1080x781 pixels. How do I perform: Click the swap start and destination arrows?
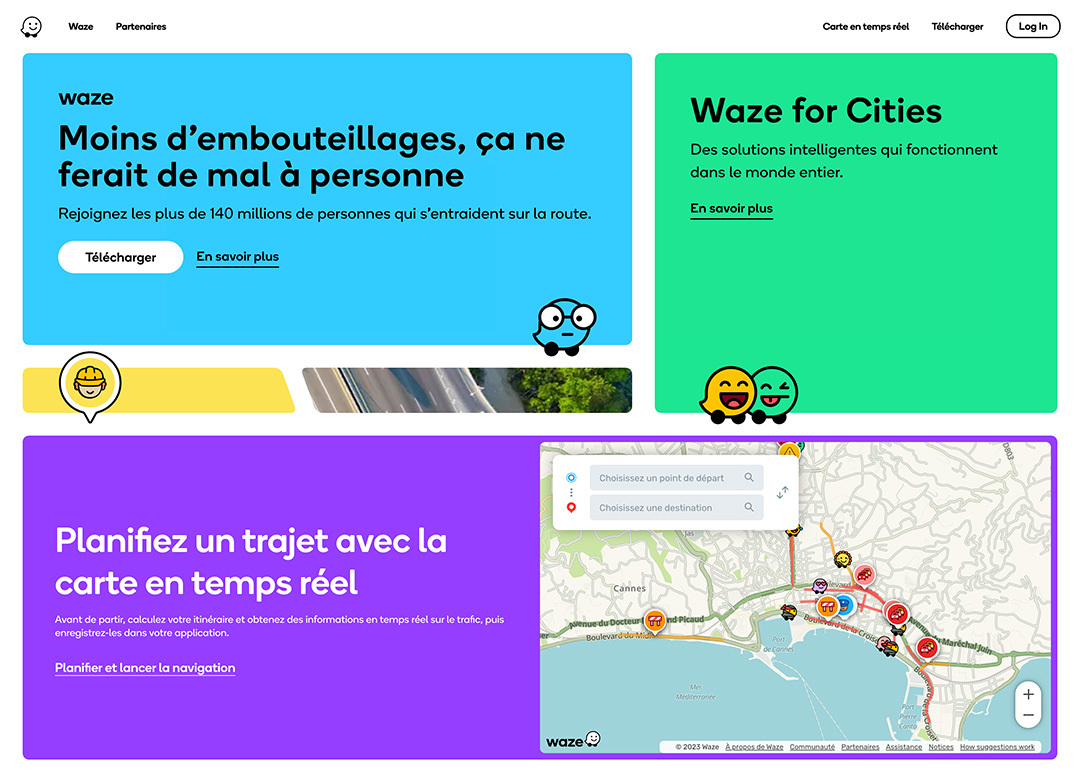click(x=783, y=492)
